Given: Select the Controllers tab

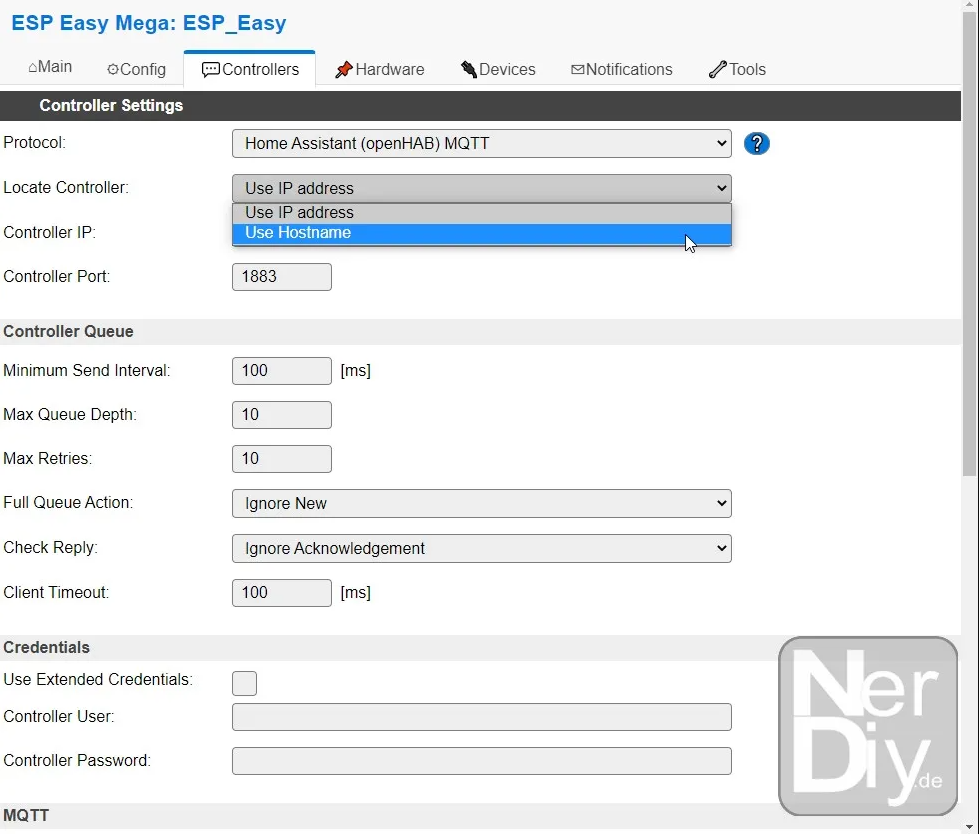Looking at the screenshot, I should pyautogui.click(x=250, y=70).
